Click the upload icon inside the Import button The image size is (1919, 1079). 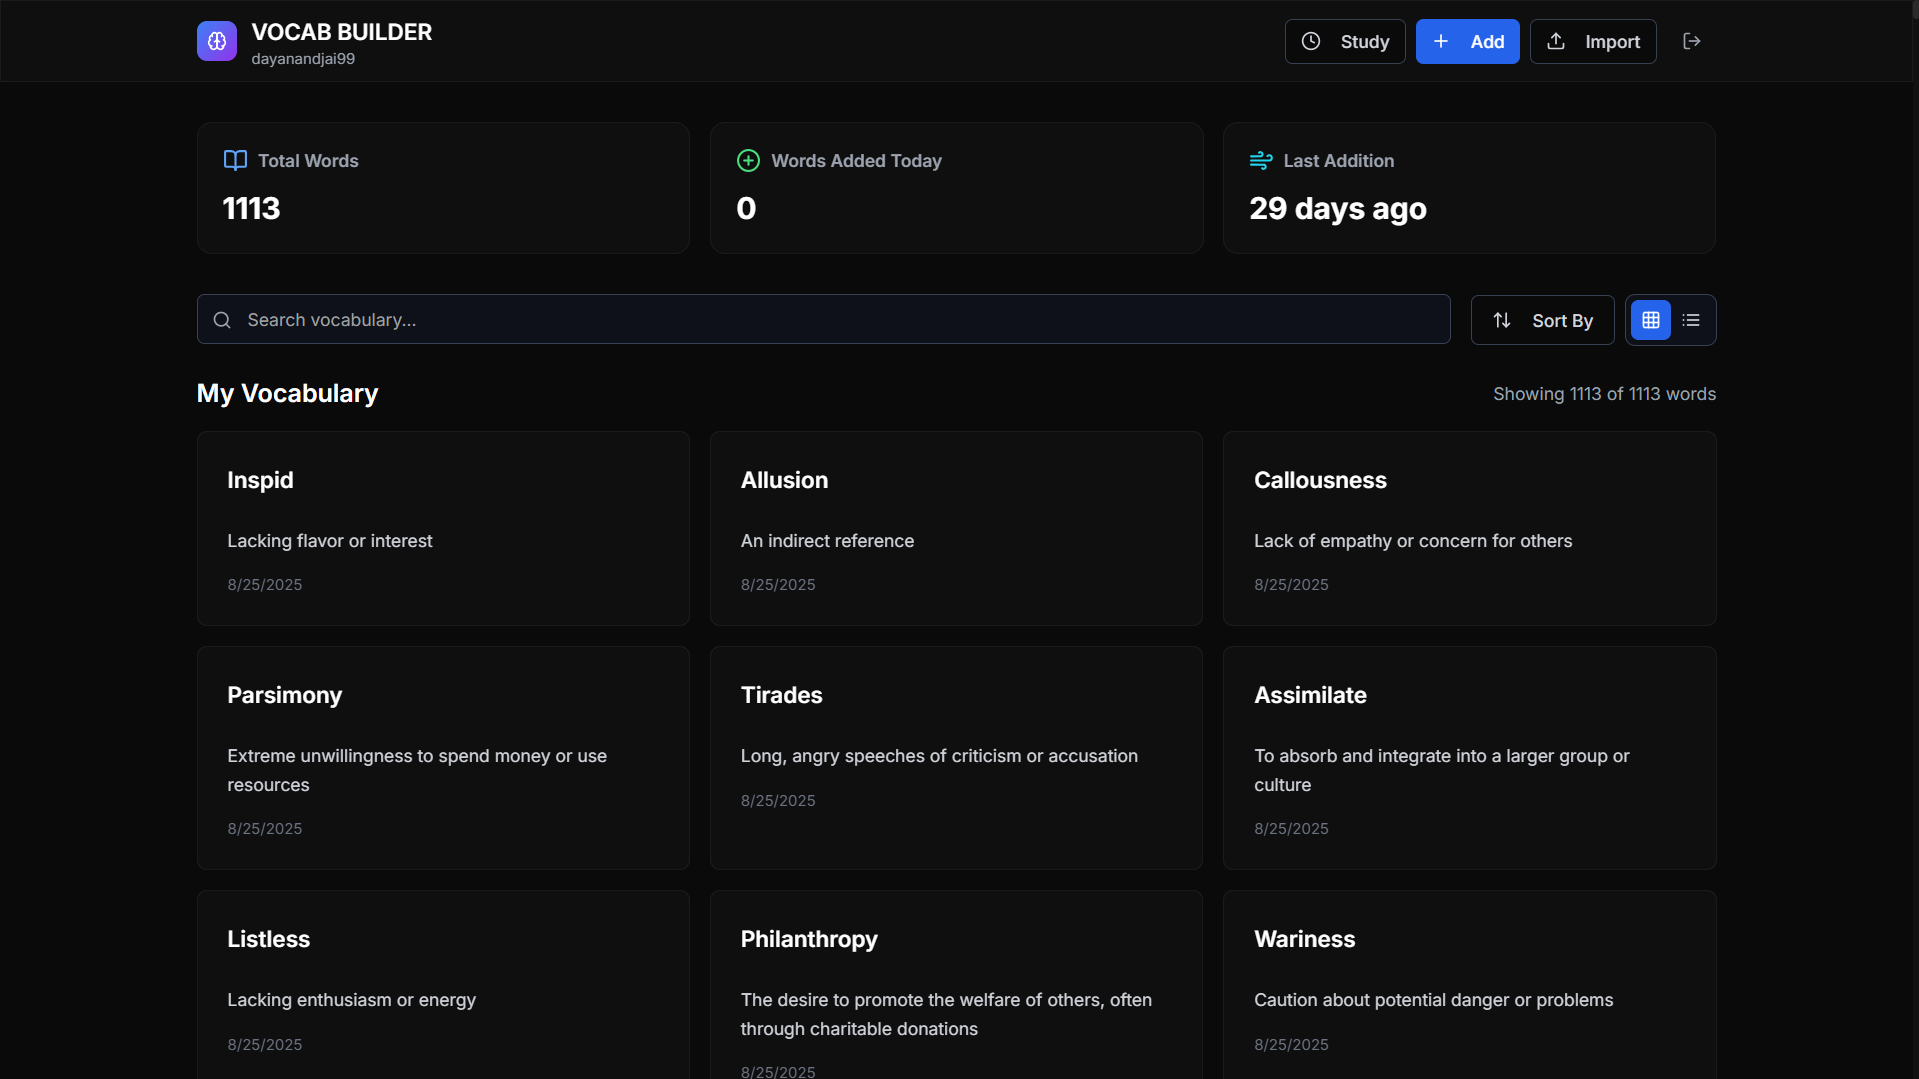tap(1556, 41)
